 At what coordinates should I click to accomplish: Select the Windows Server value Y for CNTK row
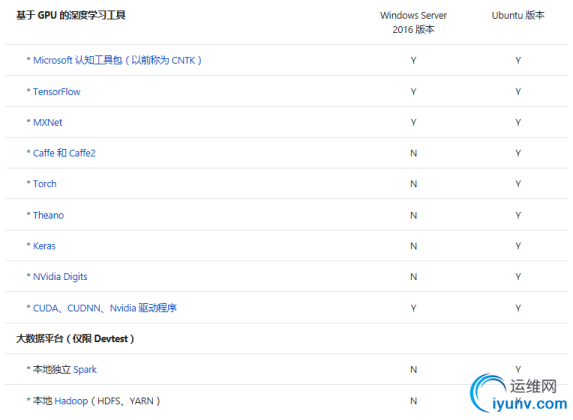tap(413, 60)
